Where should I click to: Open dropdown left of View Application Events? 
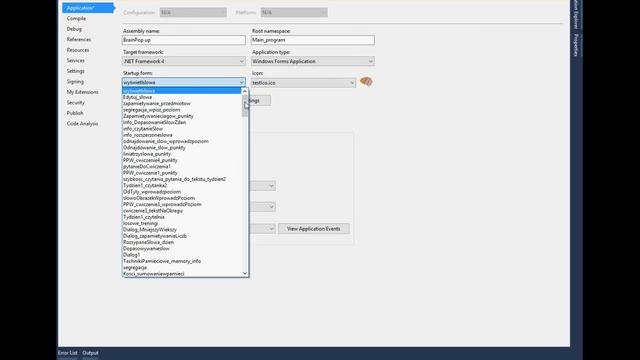coord(262,229)
